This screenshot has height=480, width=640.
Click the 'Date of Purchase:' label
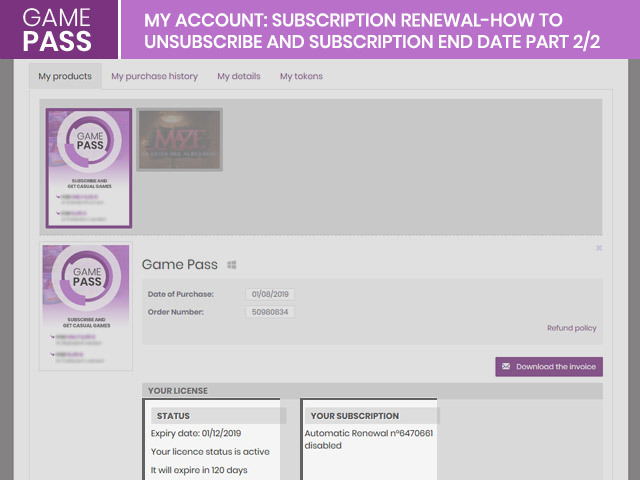[181, 294]
